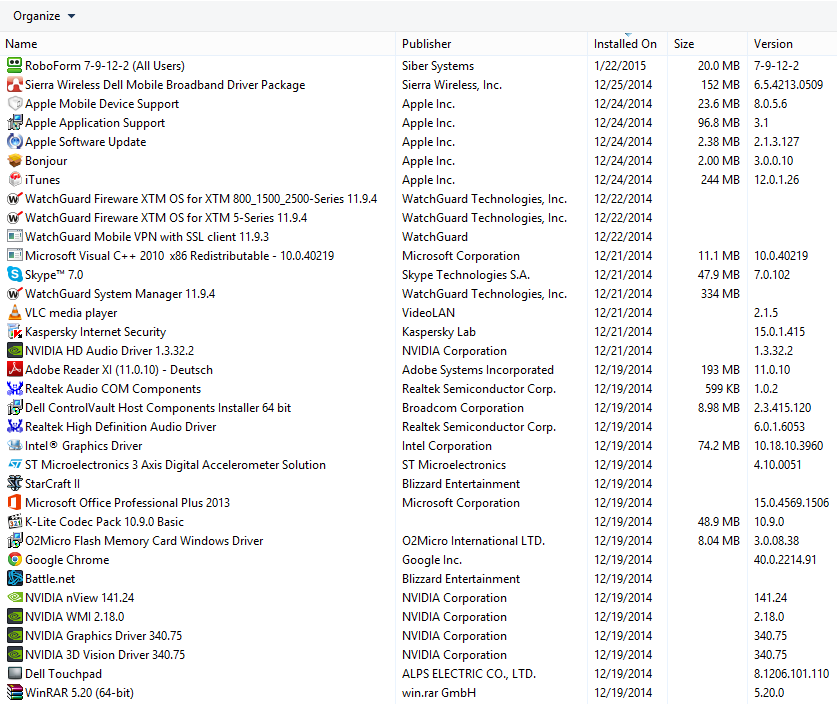Click the Apple Application Support icon
837x704 pixels.
coord(14,123)
